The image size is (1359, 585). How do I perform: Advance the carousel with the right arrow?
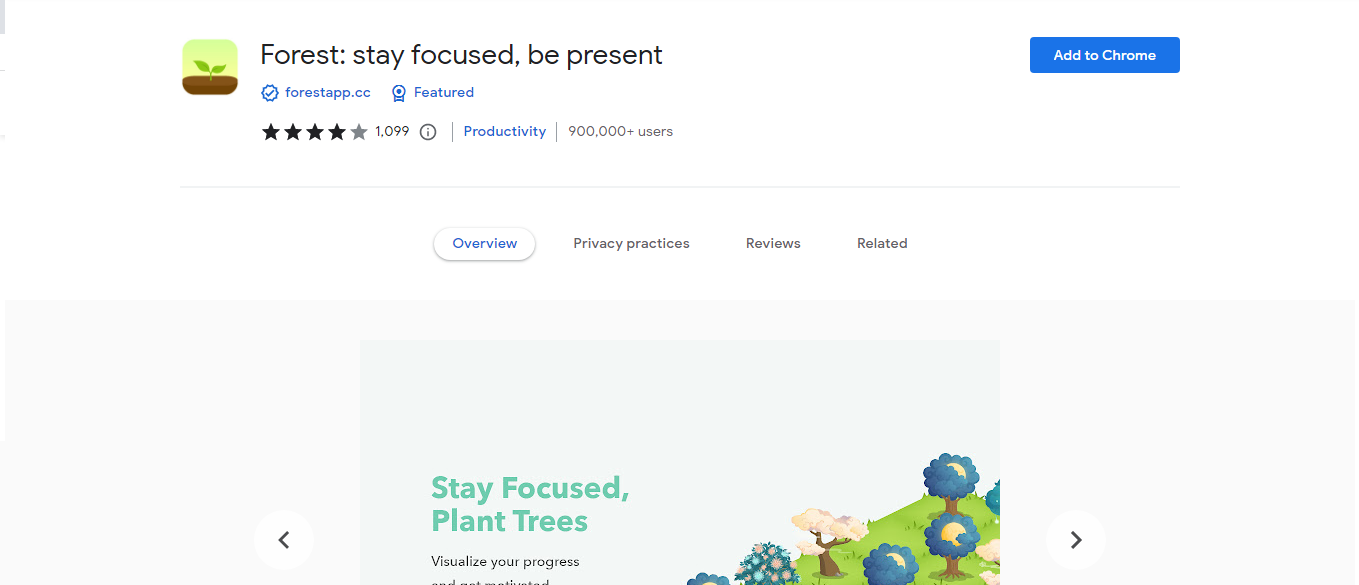pyautogui.click(x=1075, y=539)
